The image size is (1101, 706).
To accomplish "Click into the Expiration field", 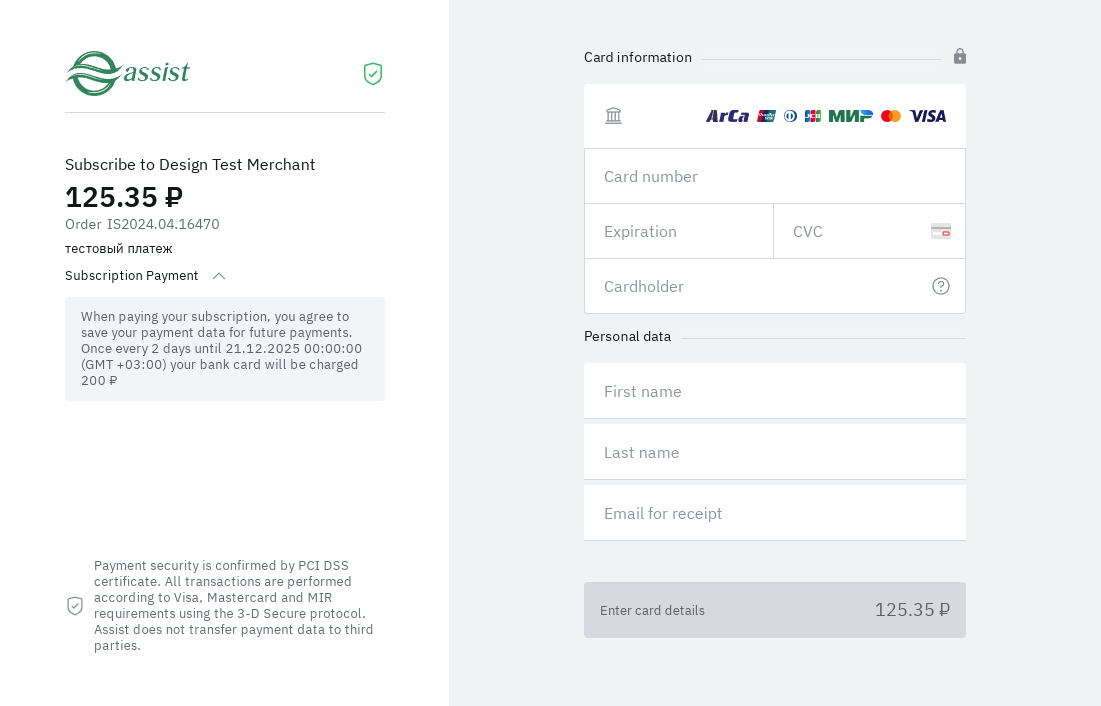I will click(x=678, y=231).
